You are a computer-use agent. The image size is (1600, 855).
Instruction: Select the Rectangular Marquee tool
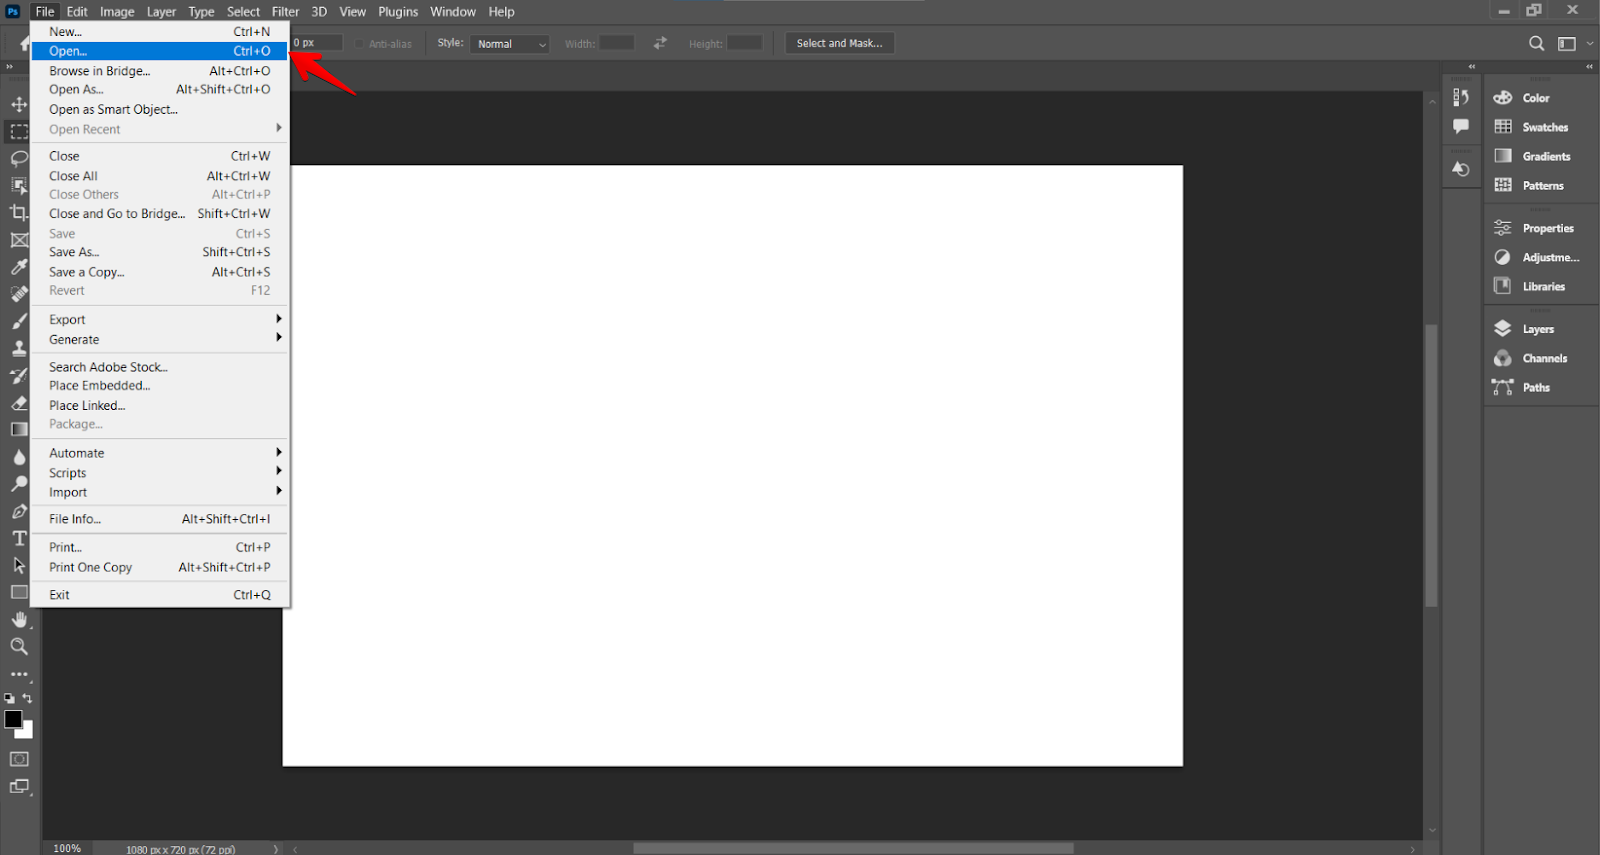click(x=19, y=132)
